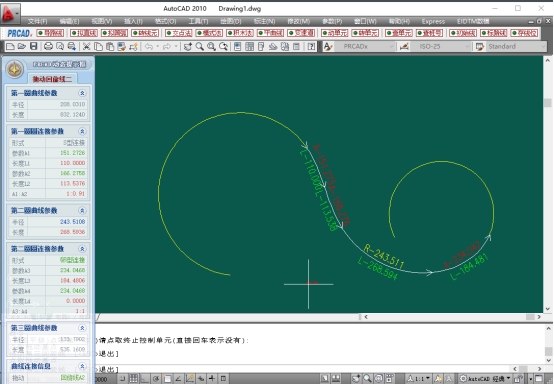554x384 pixels.
Task: Open the 视图(V) menu
Action: click(x=102, y=21)
